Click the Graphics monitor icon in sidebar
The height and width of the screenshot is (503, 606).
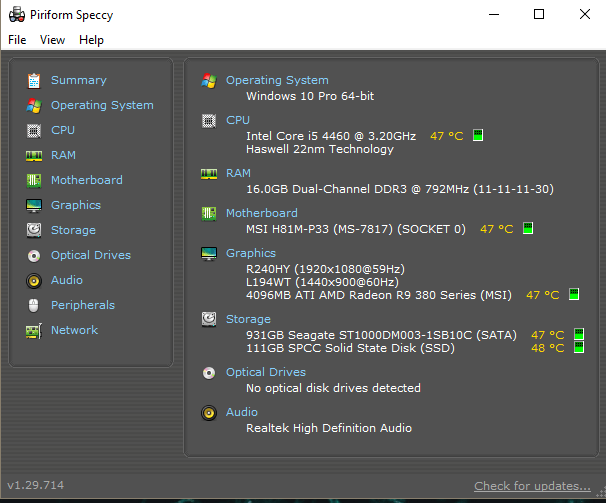point(34,206)
